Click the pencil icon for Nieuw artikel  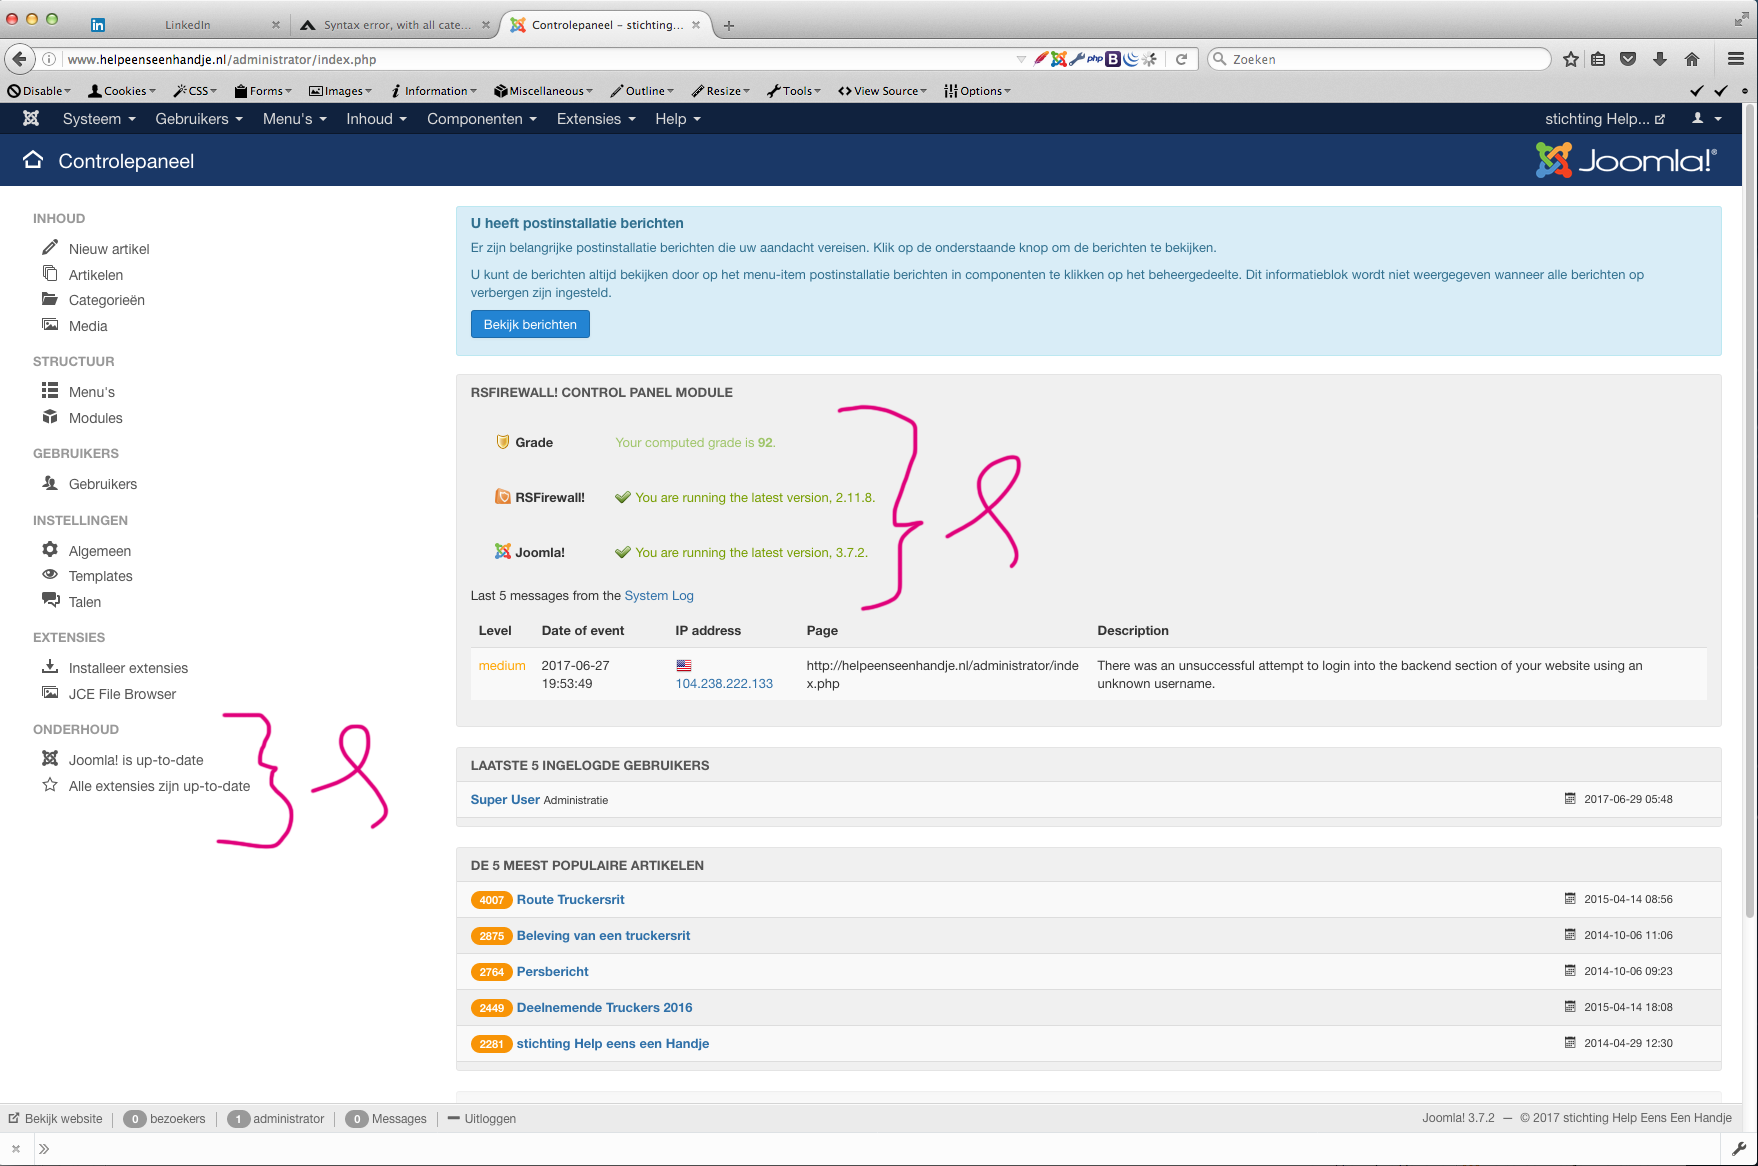tap(50, 247)
